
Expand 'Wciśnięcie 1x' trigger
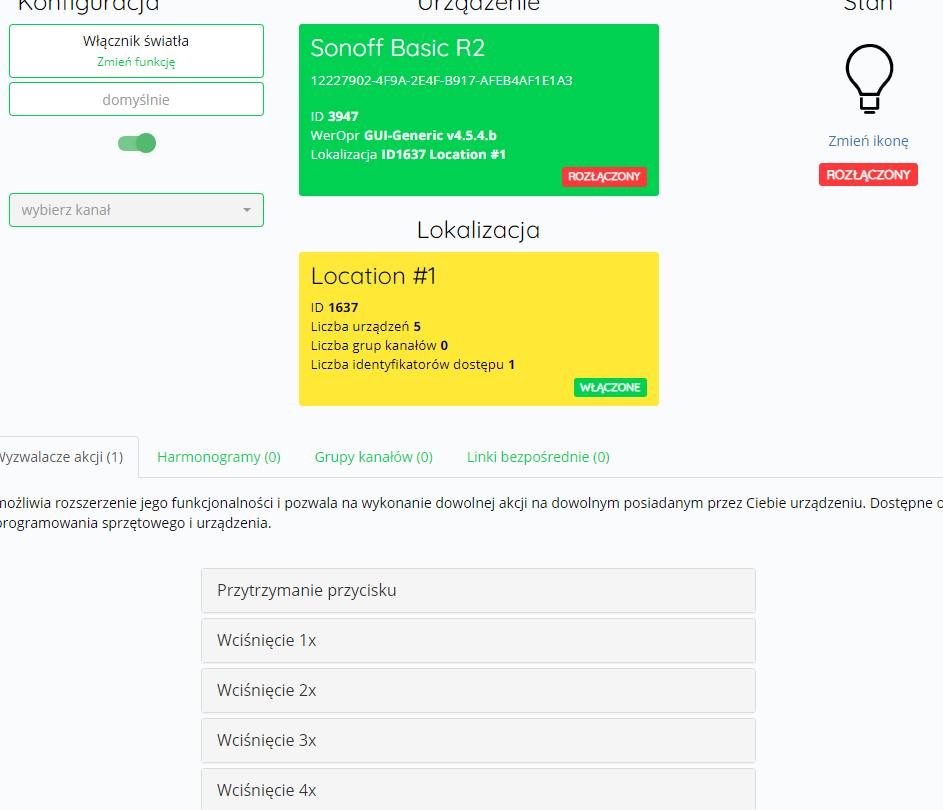click(x=478, y=640)
